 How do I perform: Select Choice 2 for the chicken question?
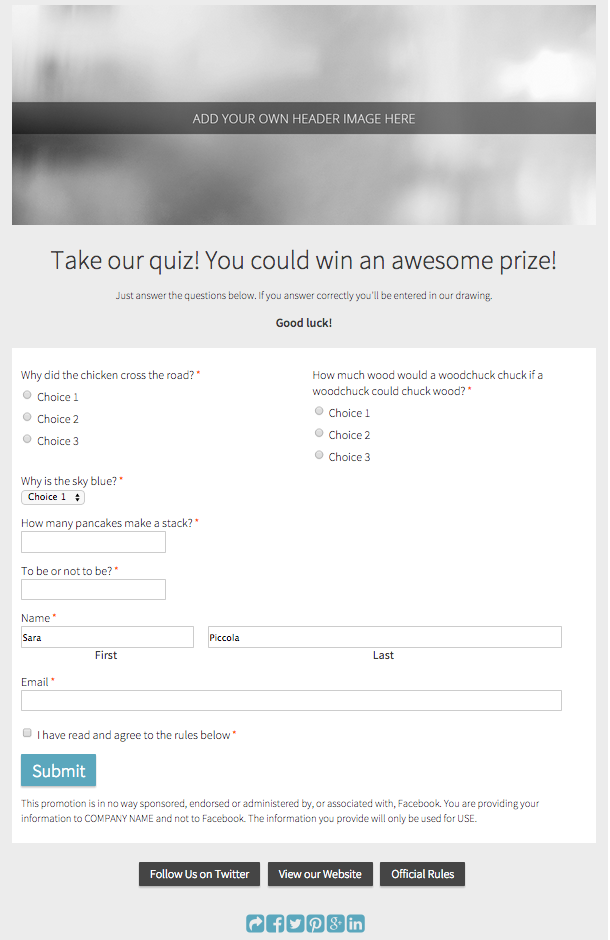(x=26, y=416)
